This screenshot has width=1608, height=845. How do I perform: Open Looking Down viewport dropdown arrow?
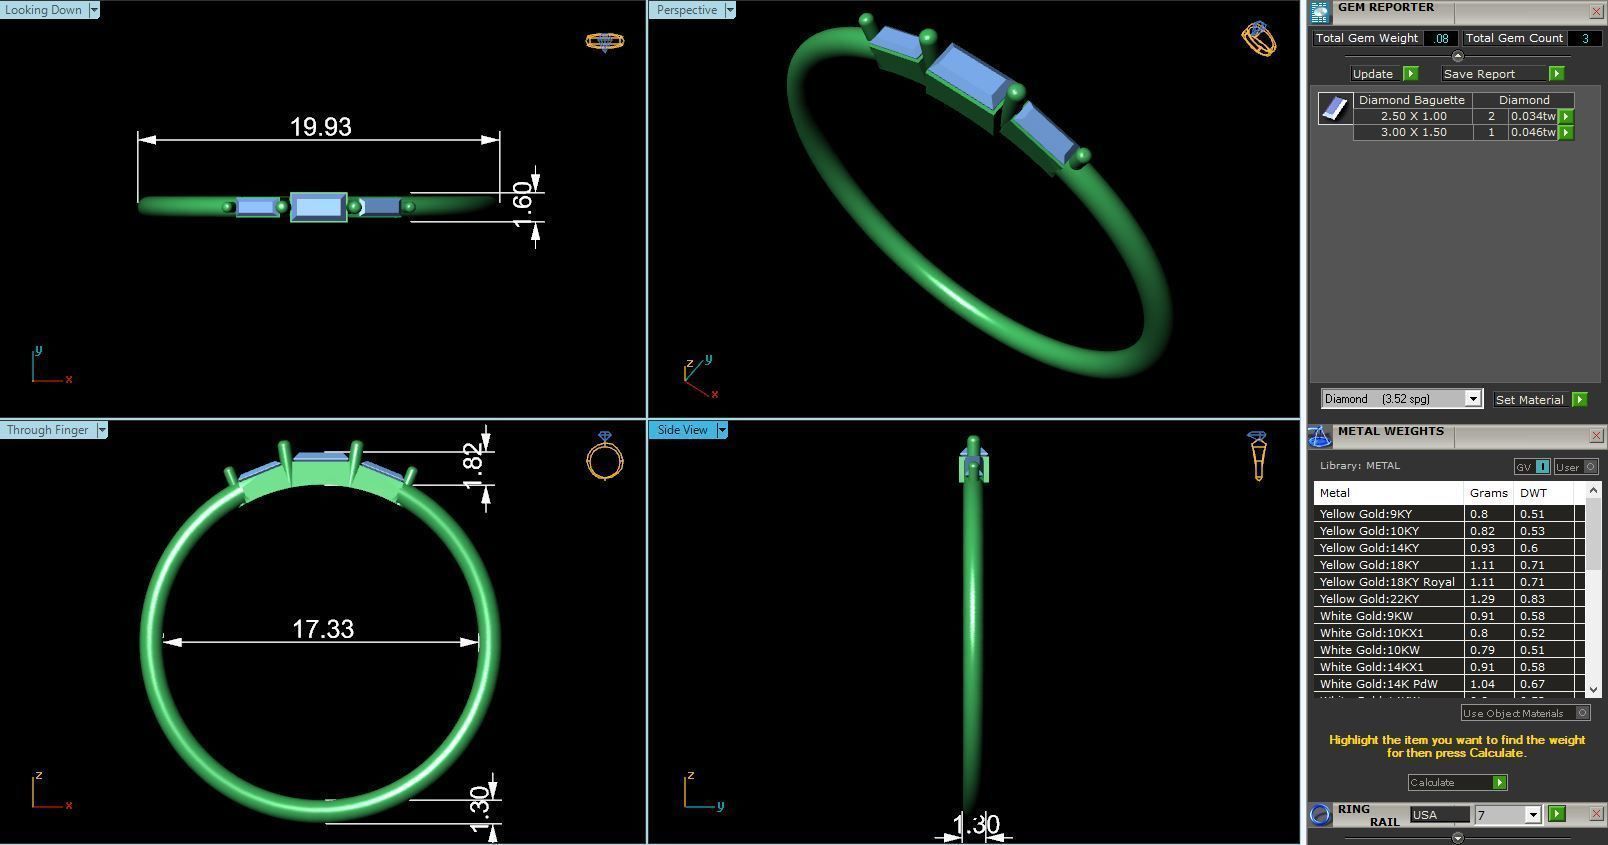[94, 10]
